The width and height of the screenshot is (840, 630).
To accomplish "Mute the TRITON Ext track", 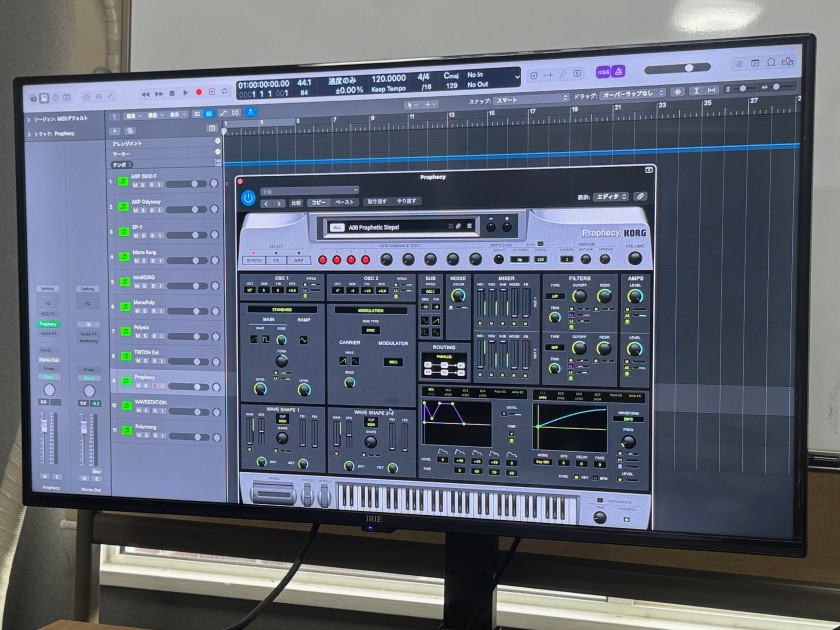I will pyautogui.click(x=138, y=361).
